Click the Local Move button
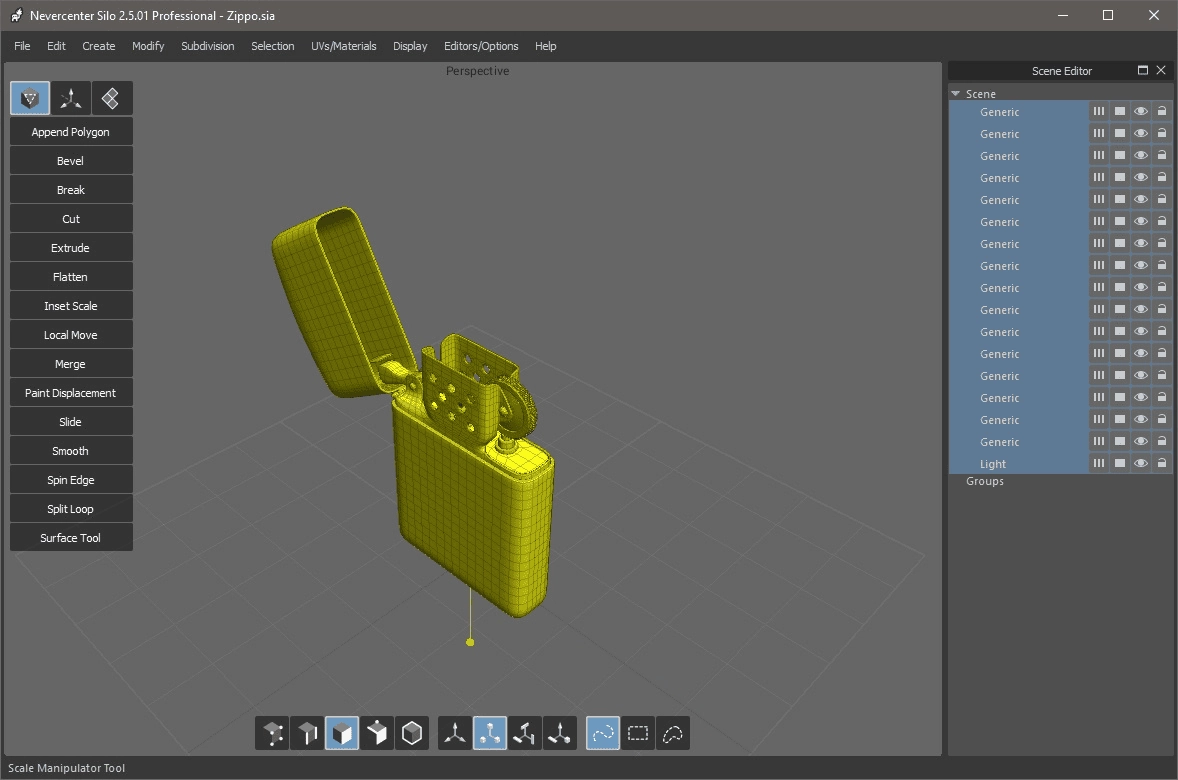Screen dimensions: 1178x780 pos(71,335)
